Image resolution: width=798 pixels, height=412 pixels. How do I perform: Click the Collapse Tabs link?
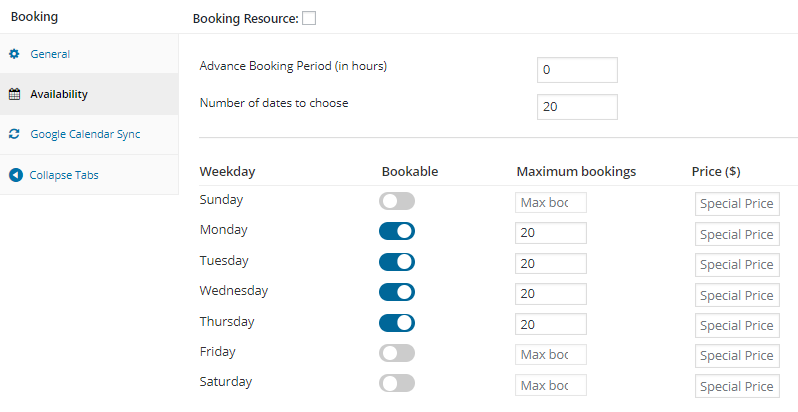[x=64, y=175]
